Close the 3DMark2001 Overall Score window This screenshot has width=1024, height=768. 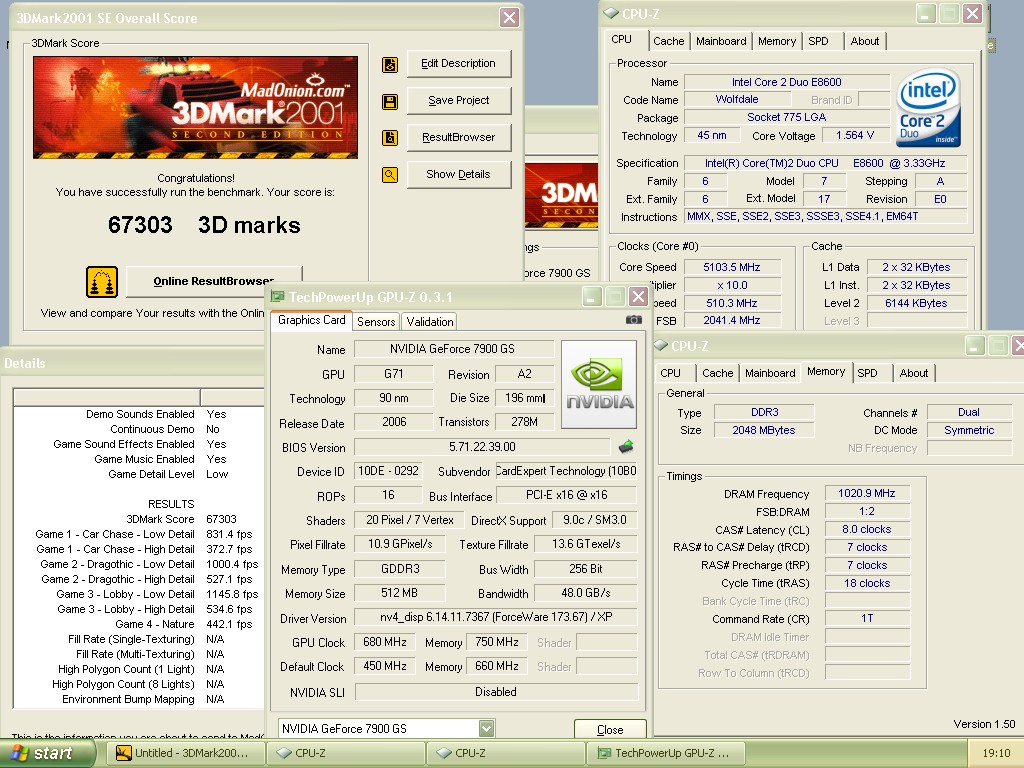(509, 18)
